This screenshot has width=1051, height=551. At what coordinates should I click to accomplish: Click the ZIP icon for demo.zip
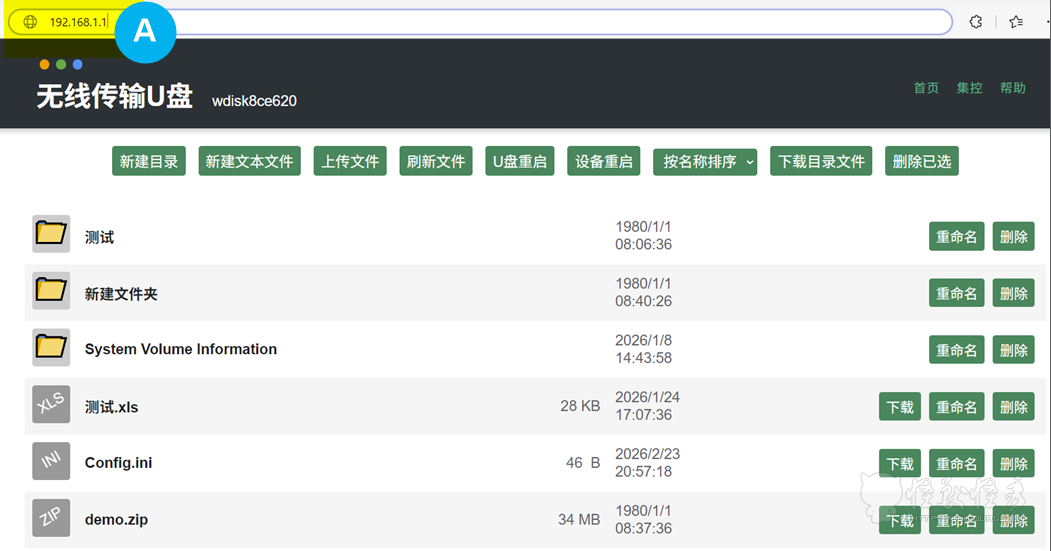51,518
